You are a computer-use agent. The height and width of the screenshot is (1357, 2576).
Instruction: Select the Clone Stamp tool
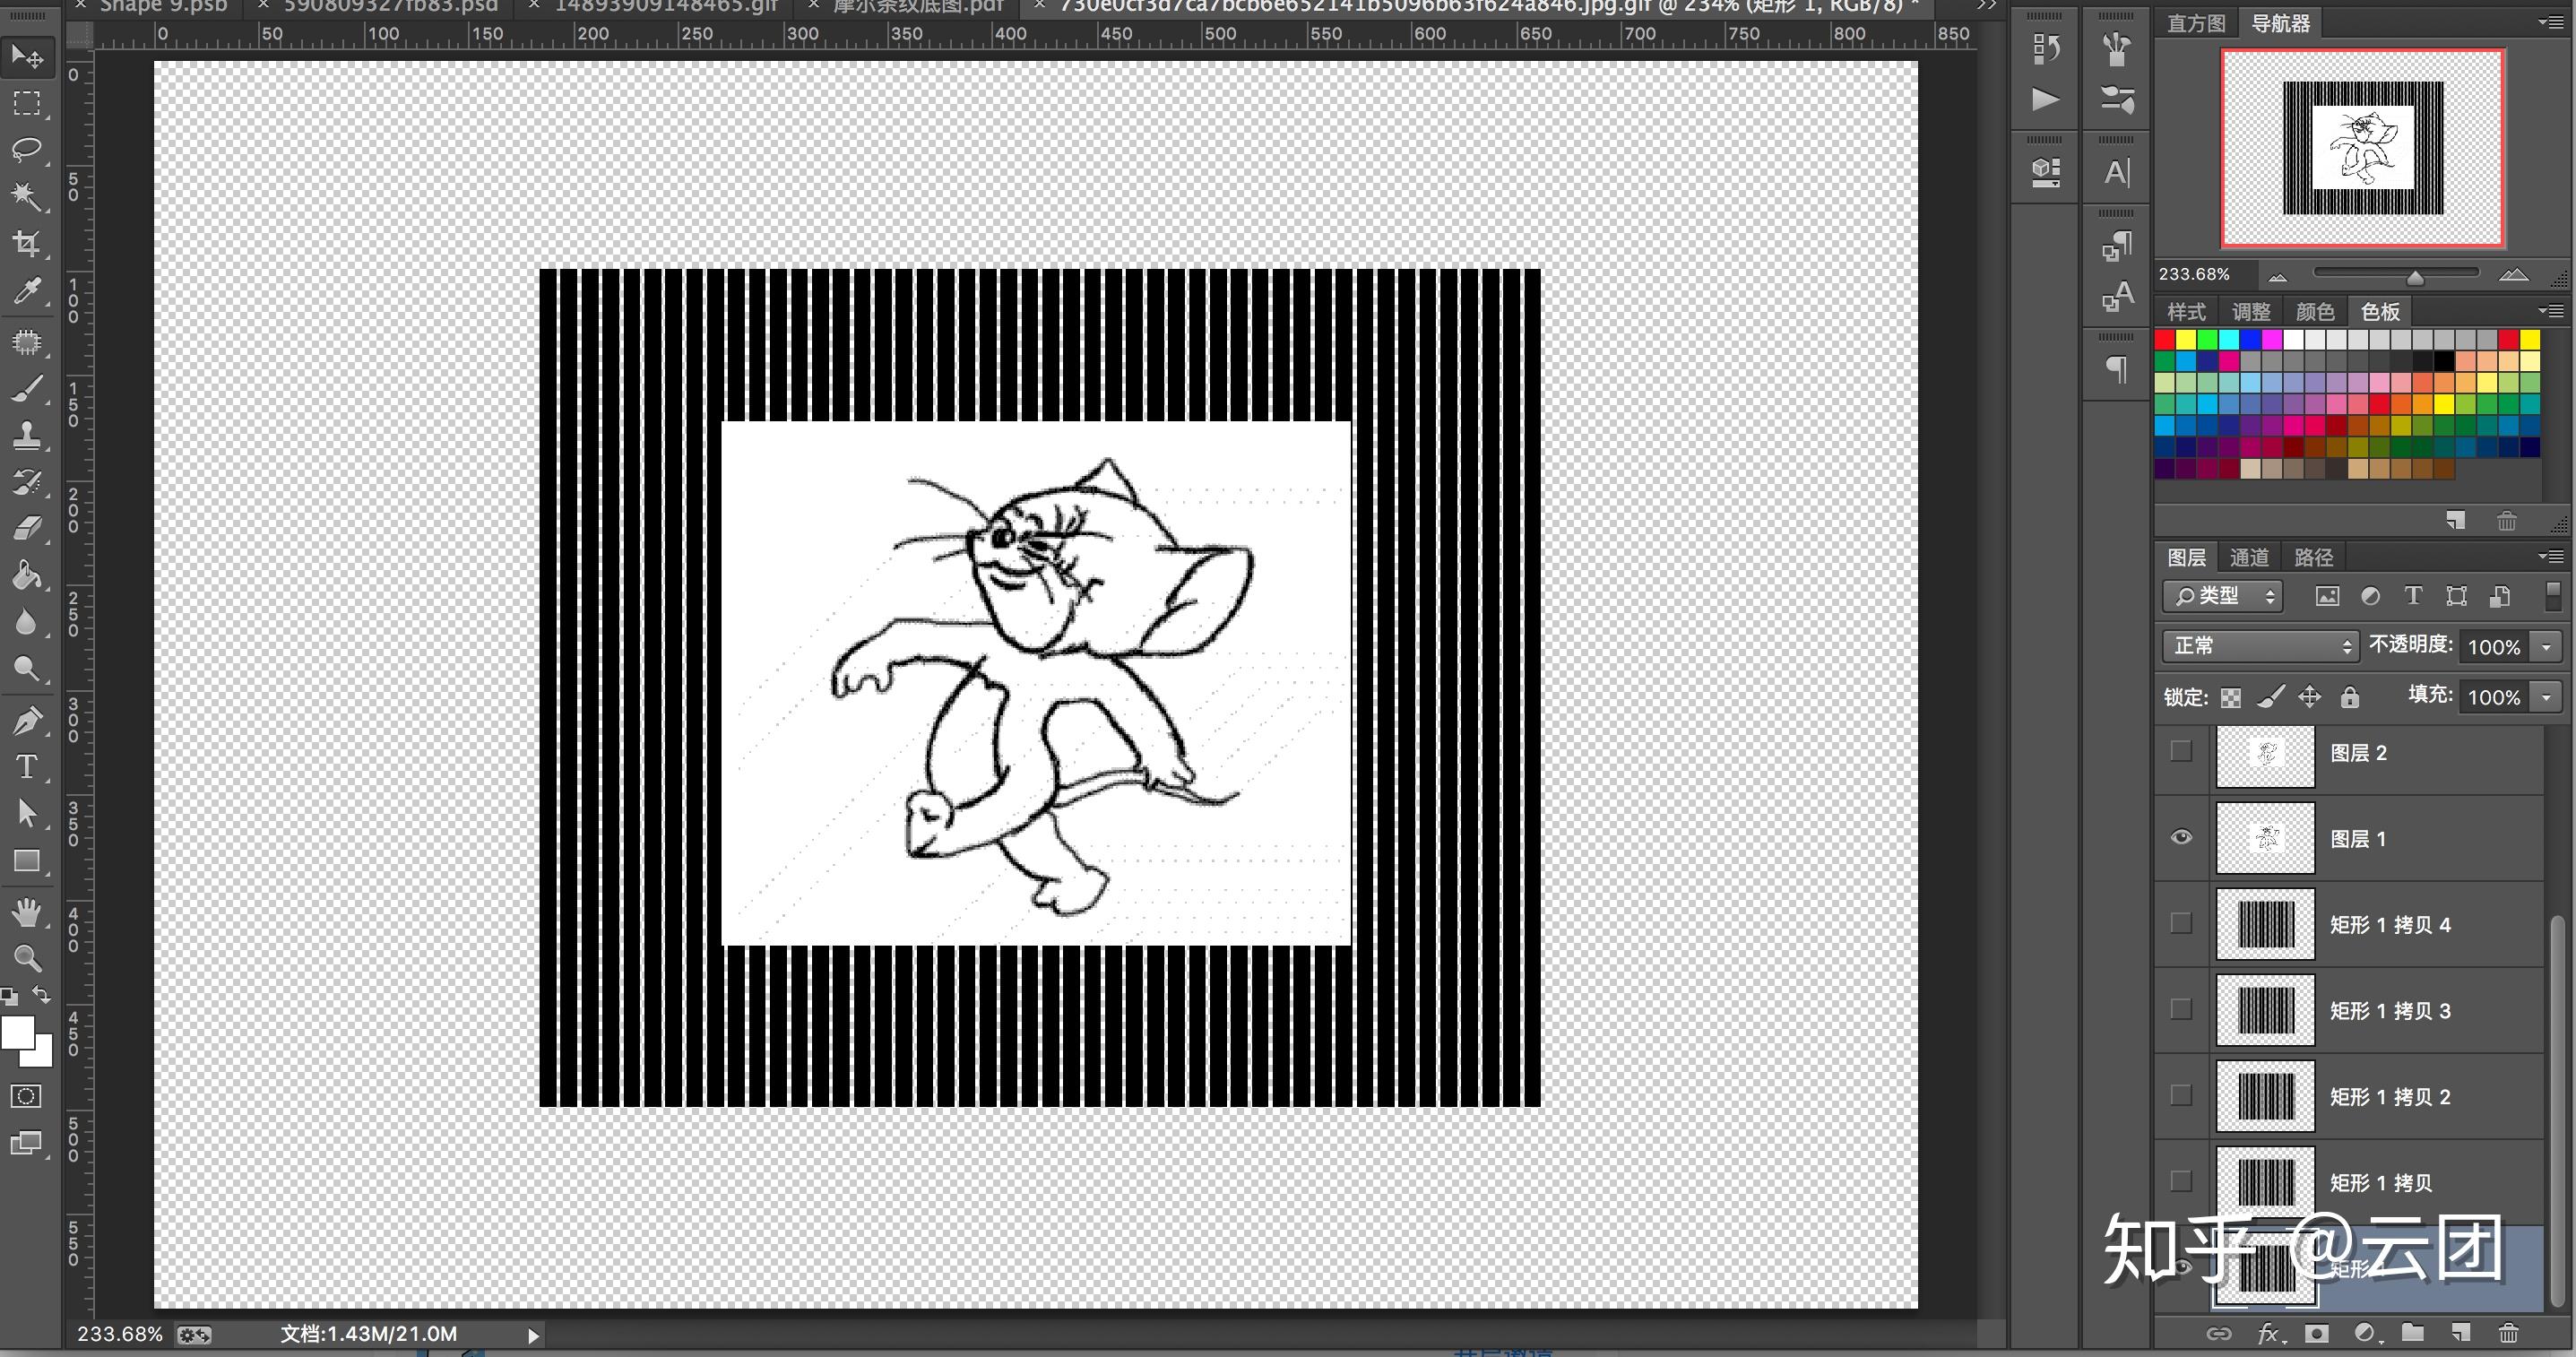[27, 435]
